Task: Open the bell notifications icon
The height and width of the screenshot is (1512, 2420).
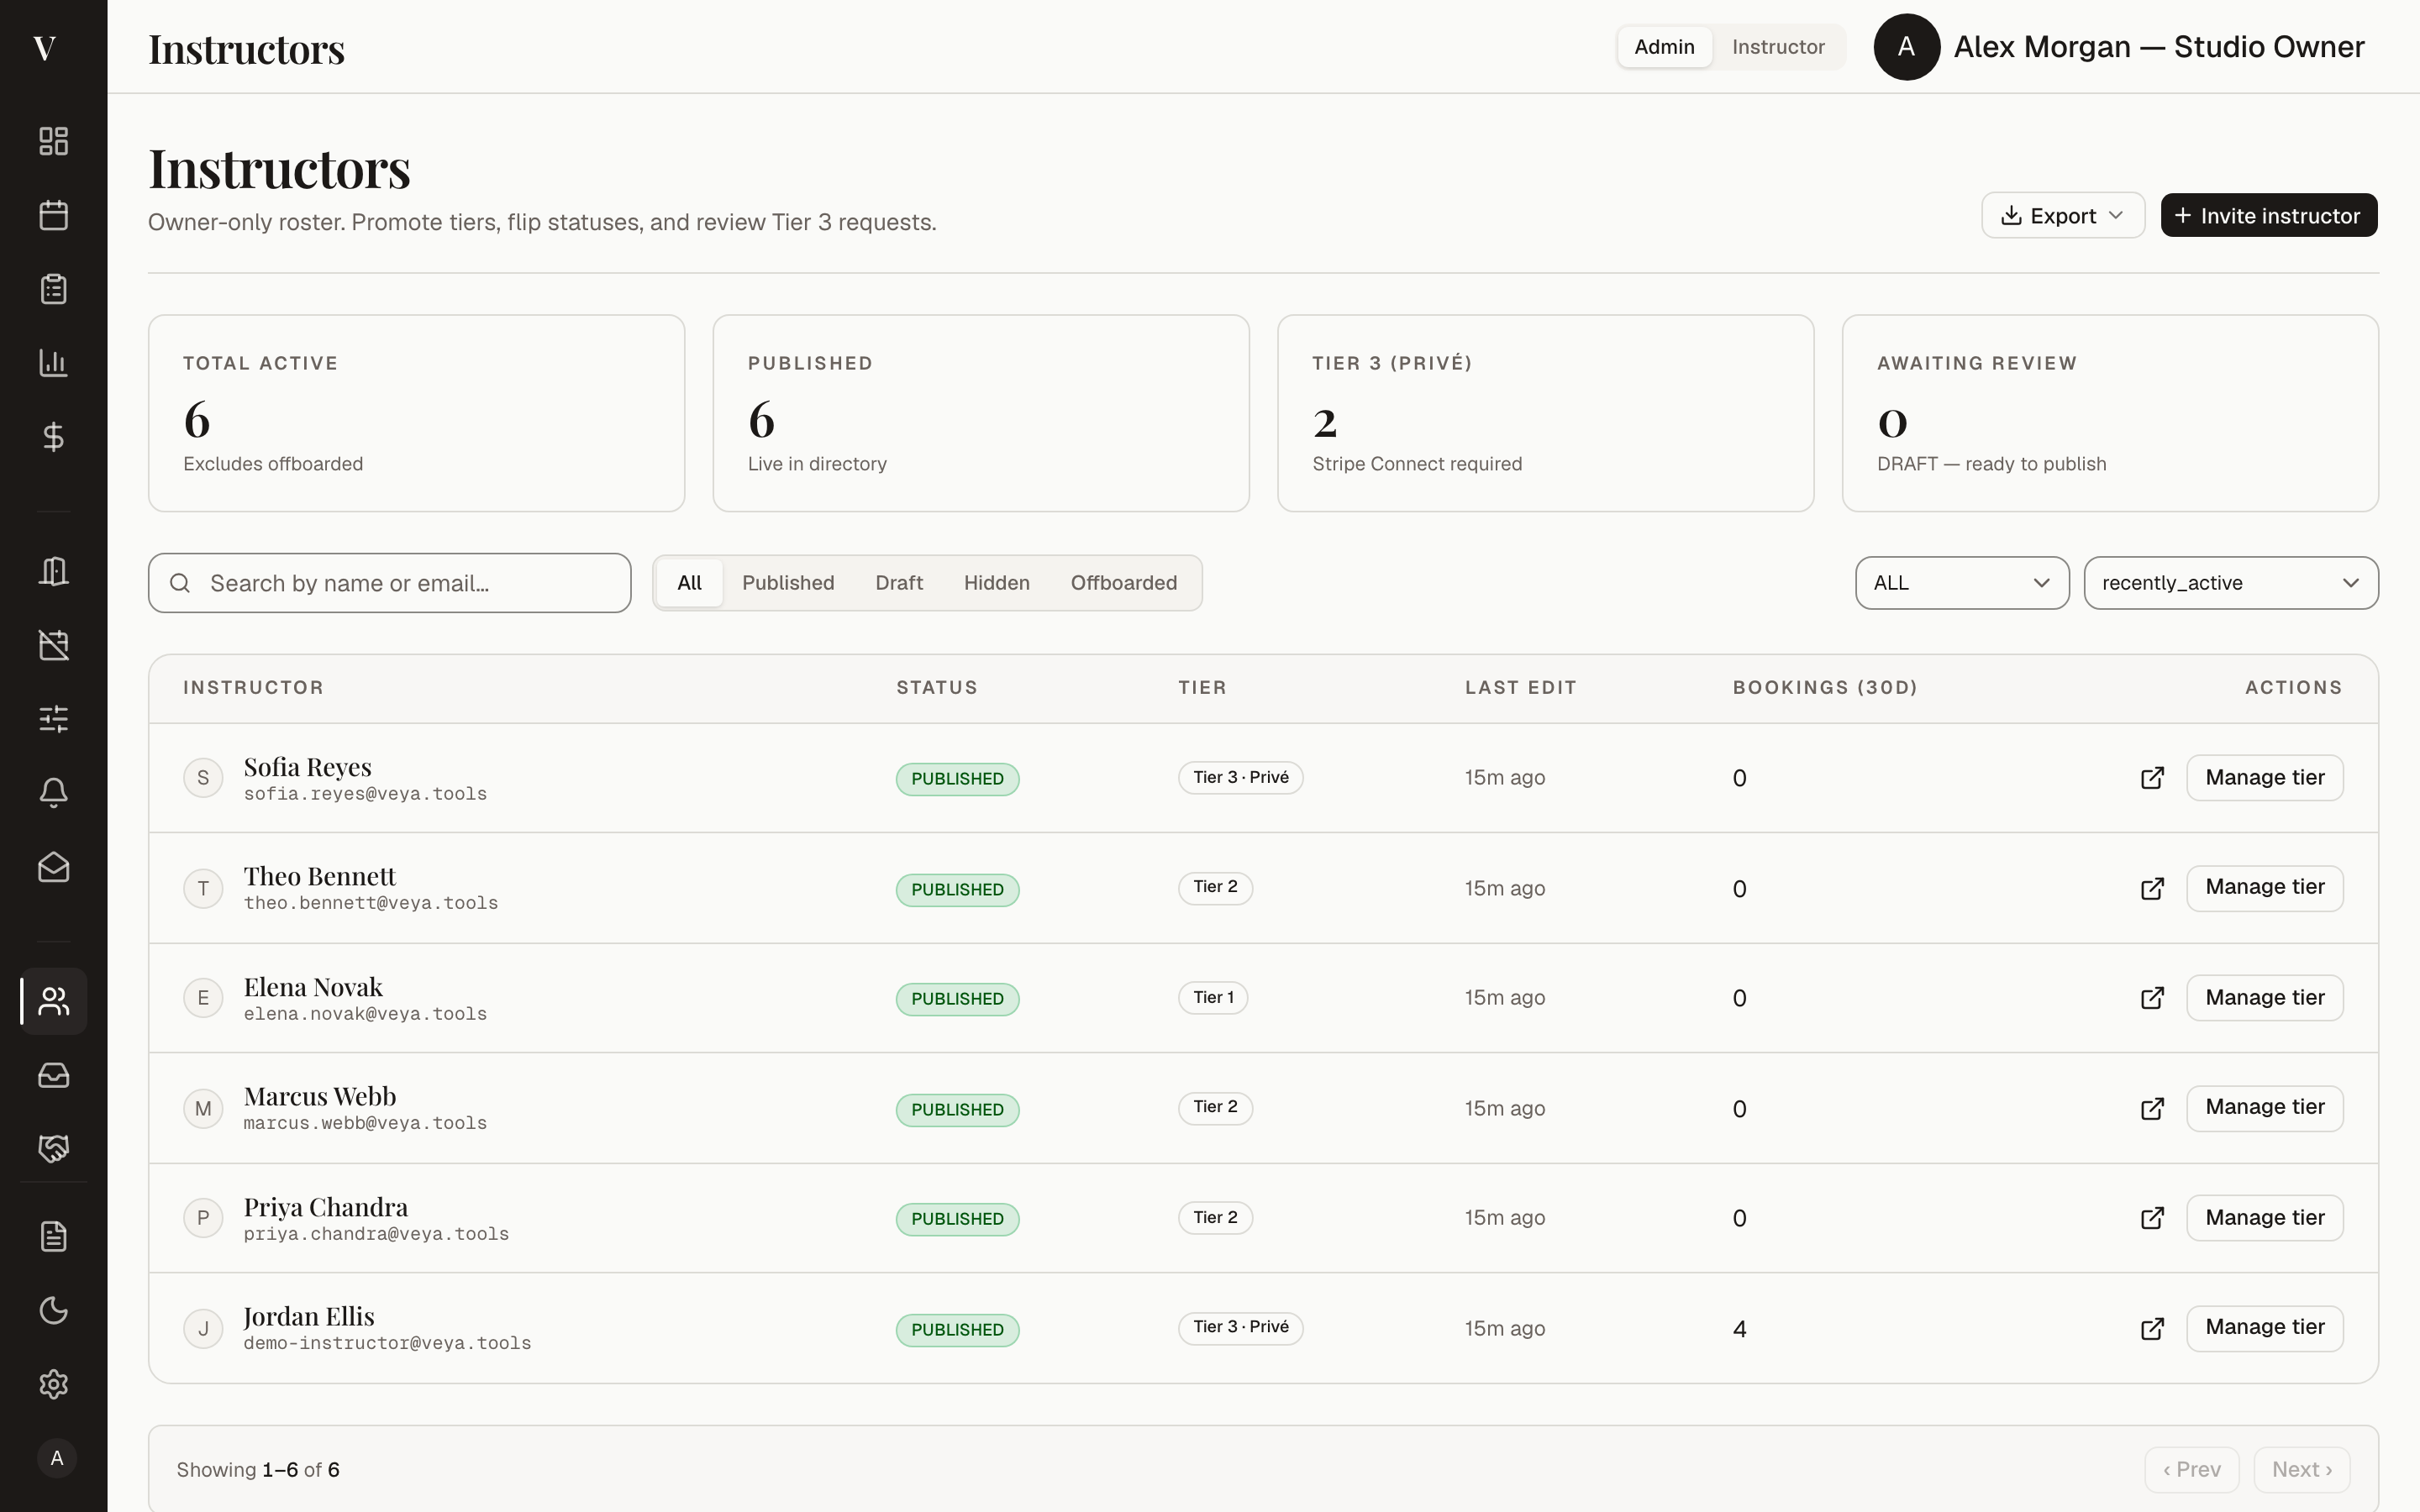Action: (53, 793)
